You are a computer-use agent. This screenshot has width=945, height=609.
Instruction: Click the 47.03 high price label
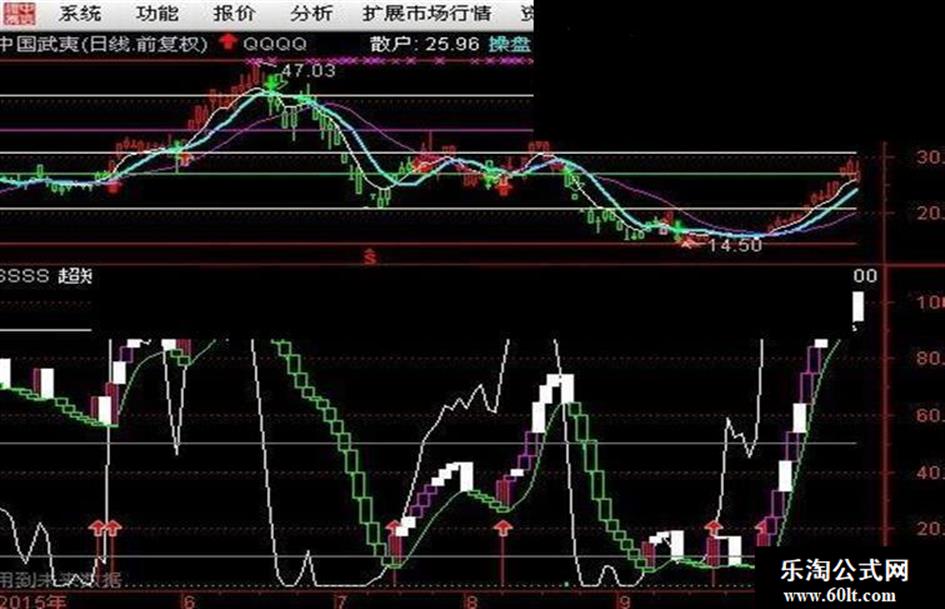[309, 71]
